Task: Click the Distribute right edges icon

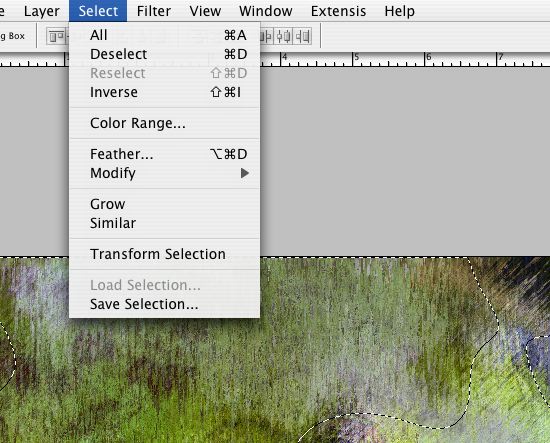Action: click(303, 36)
